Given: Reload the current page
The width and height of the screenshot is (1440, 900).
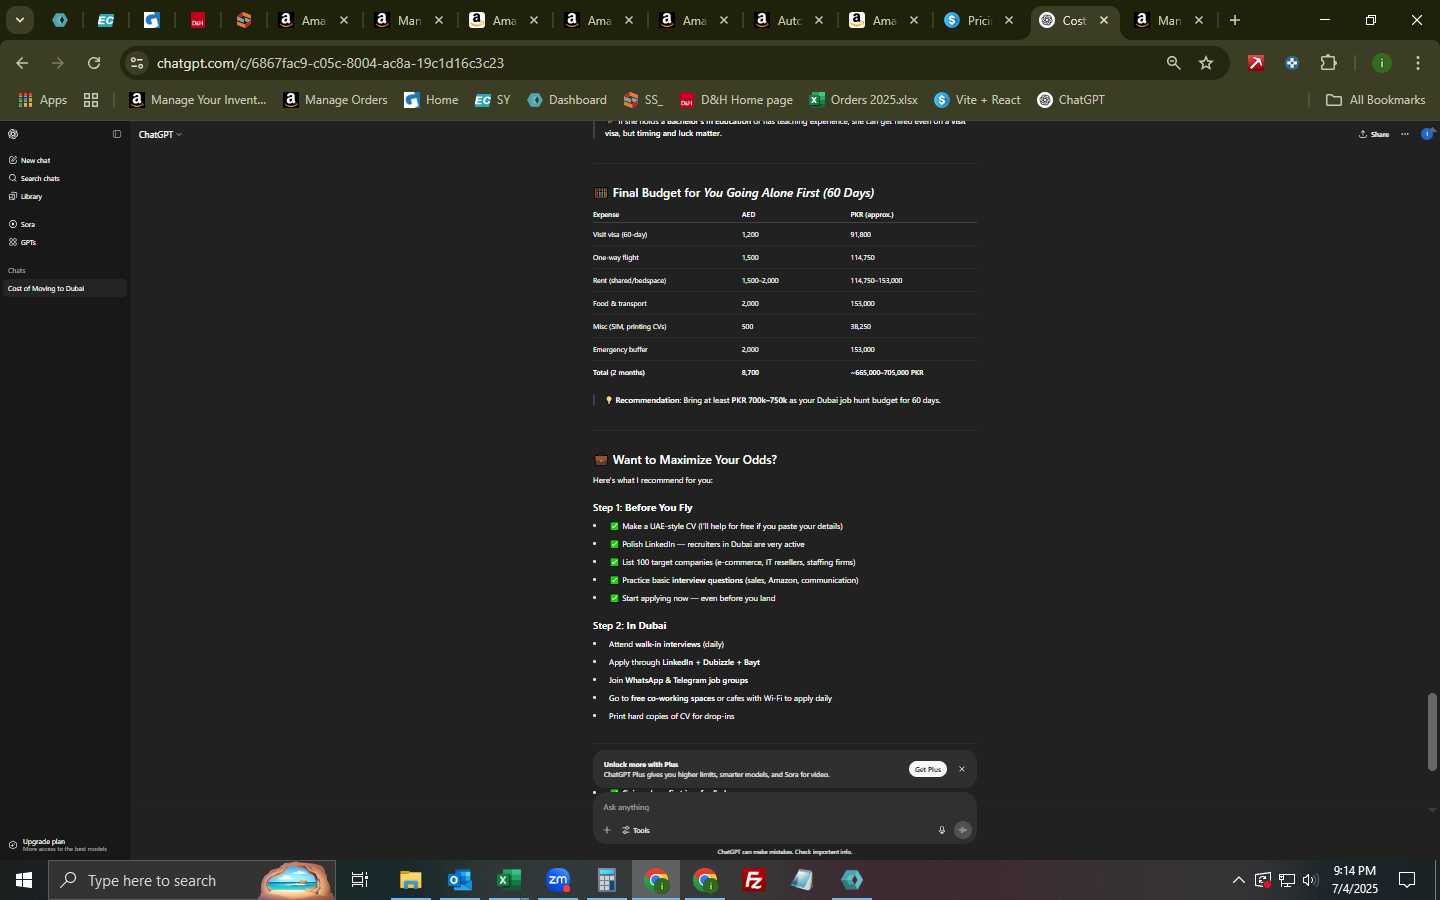Looking at the screenshot, I should tap(94, 63).
